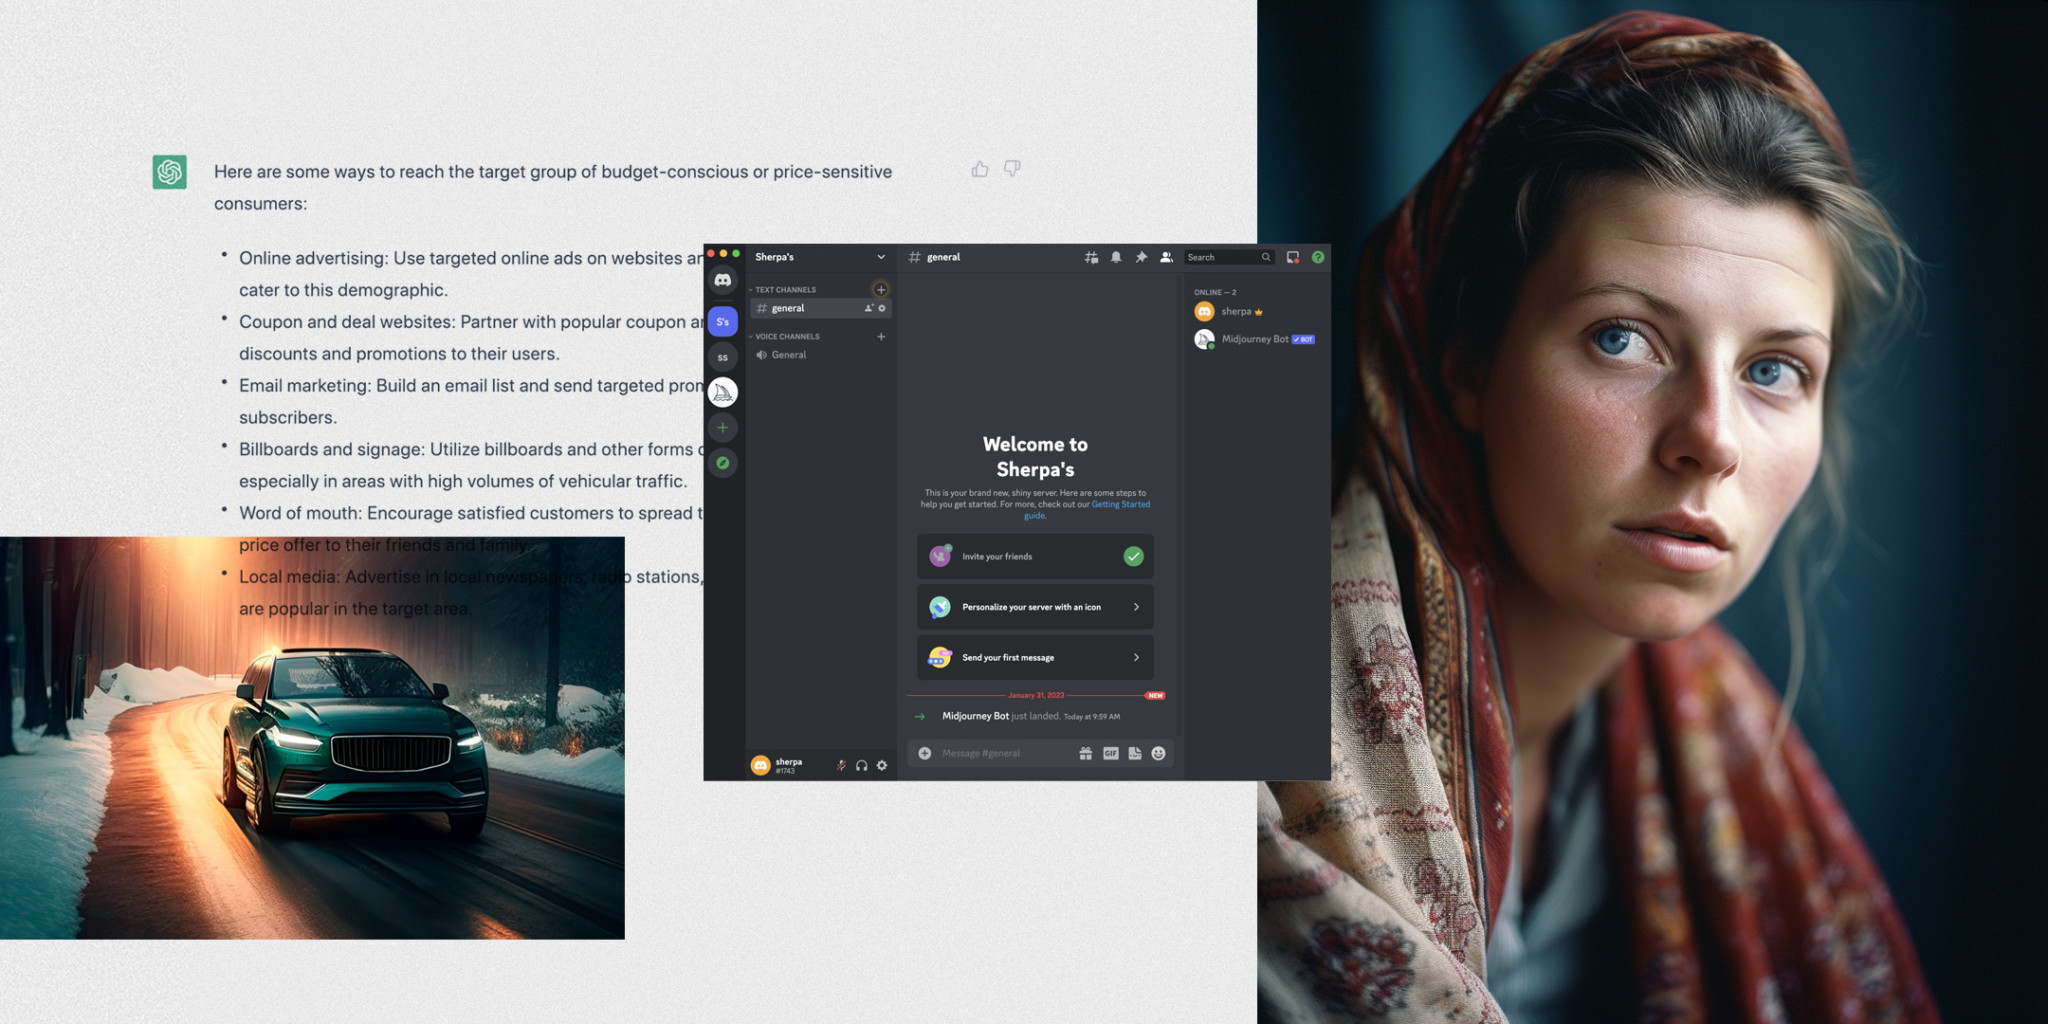This screenshot has height=1024, width=2048.
Task: Click the 'January 31, 2023' date divider text
Action: (x=1036, y=695)
